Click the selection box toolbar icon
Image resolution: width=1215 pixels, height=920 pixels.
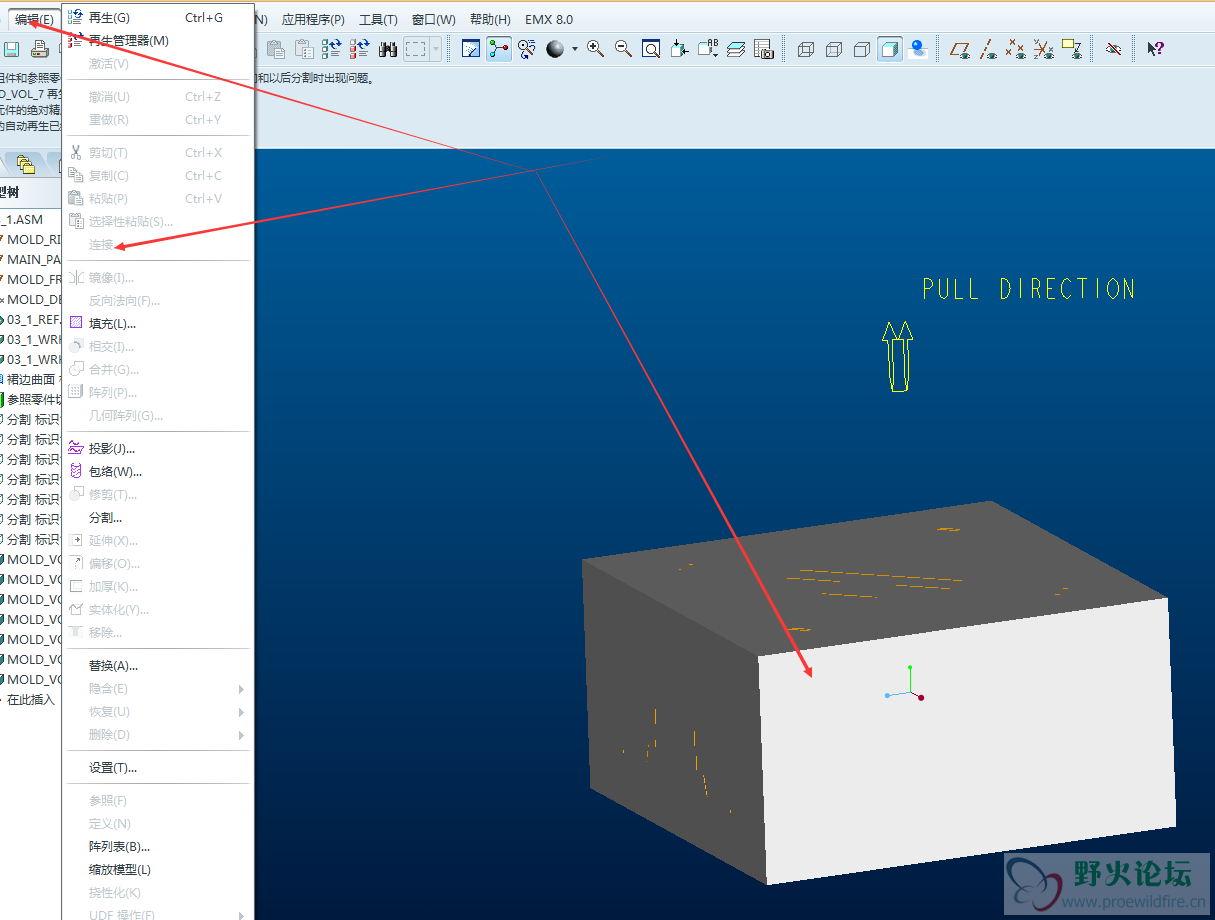(416, 49)
